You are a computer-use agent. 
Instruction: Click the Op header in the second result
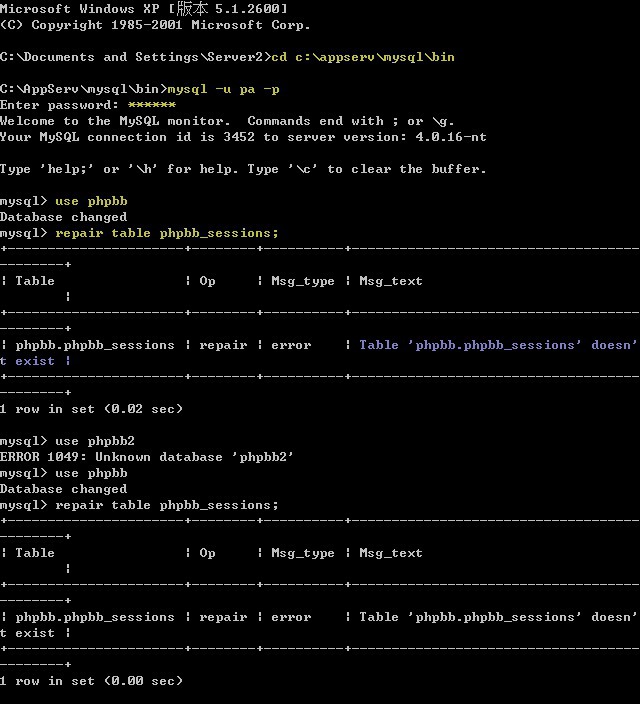click(x=207, y=553)
